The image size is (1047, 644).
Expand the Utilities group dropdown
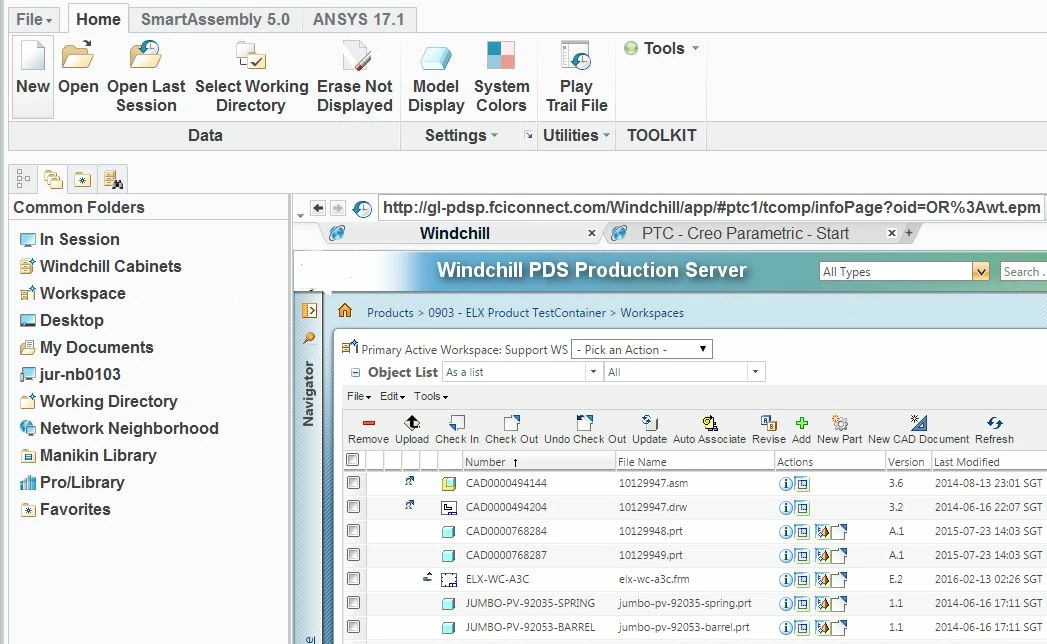pyautogui.click(x=576, y=136)
